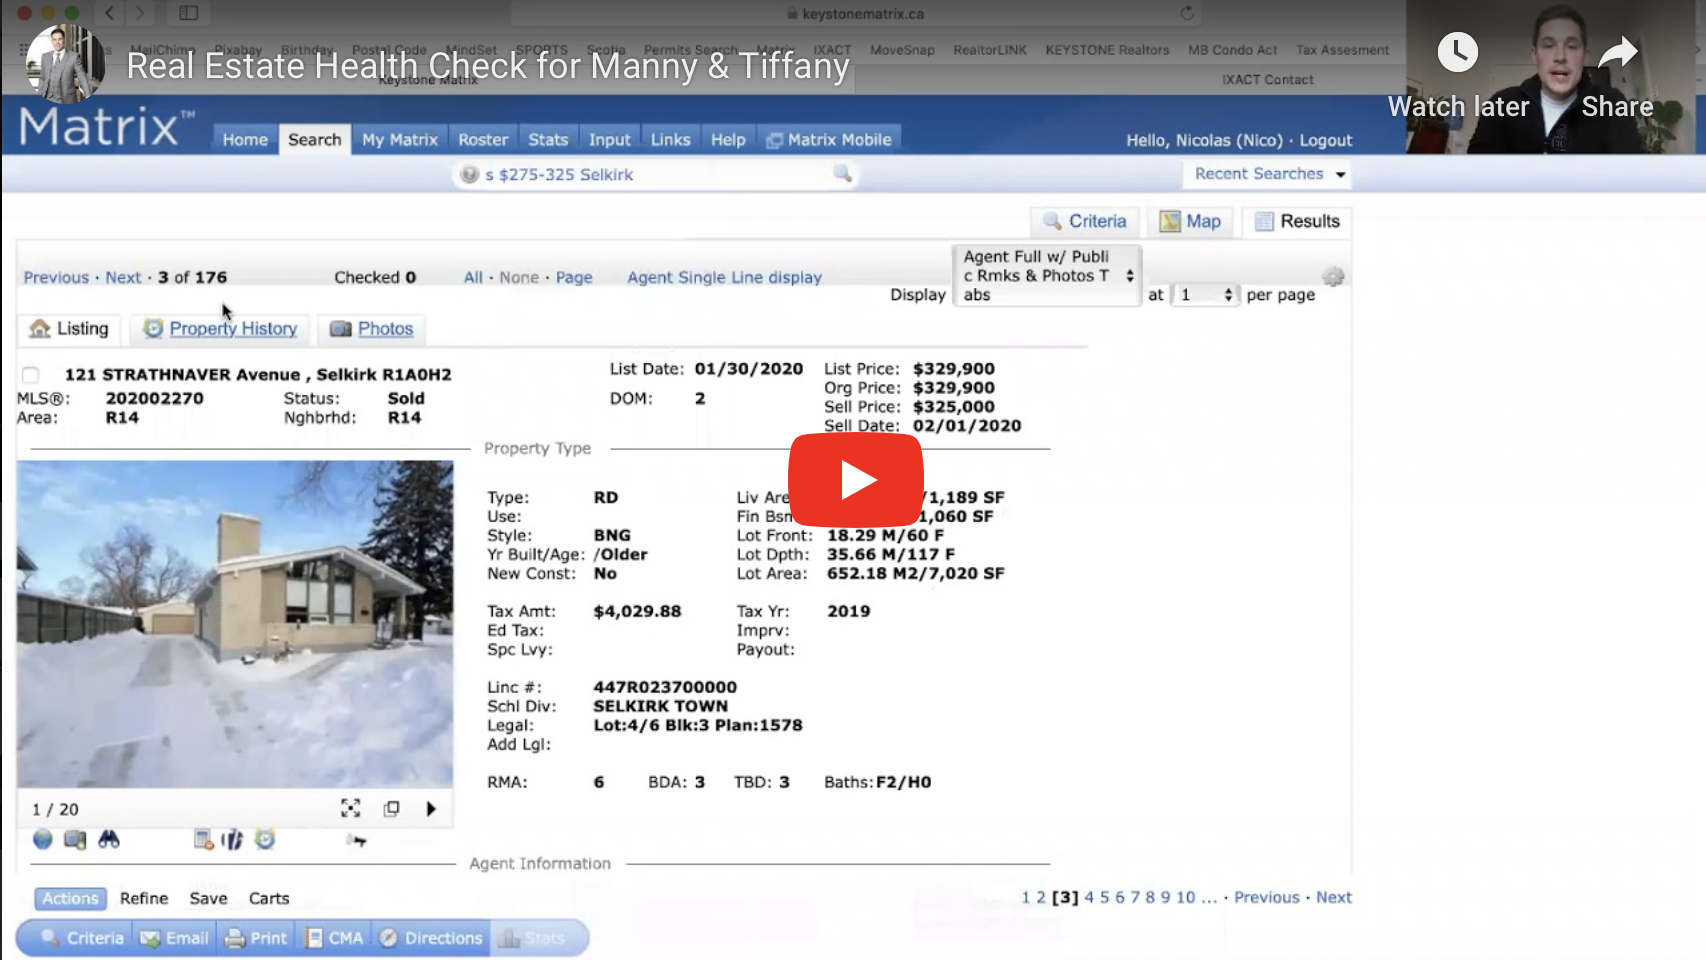Open the Listing tab with house icon
This screenshot has height=960, width=1706.
coord(69,328)
